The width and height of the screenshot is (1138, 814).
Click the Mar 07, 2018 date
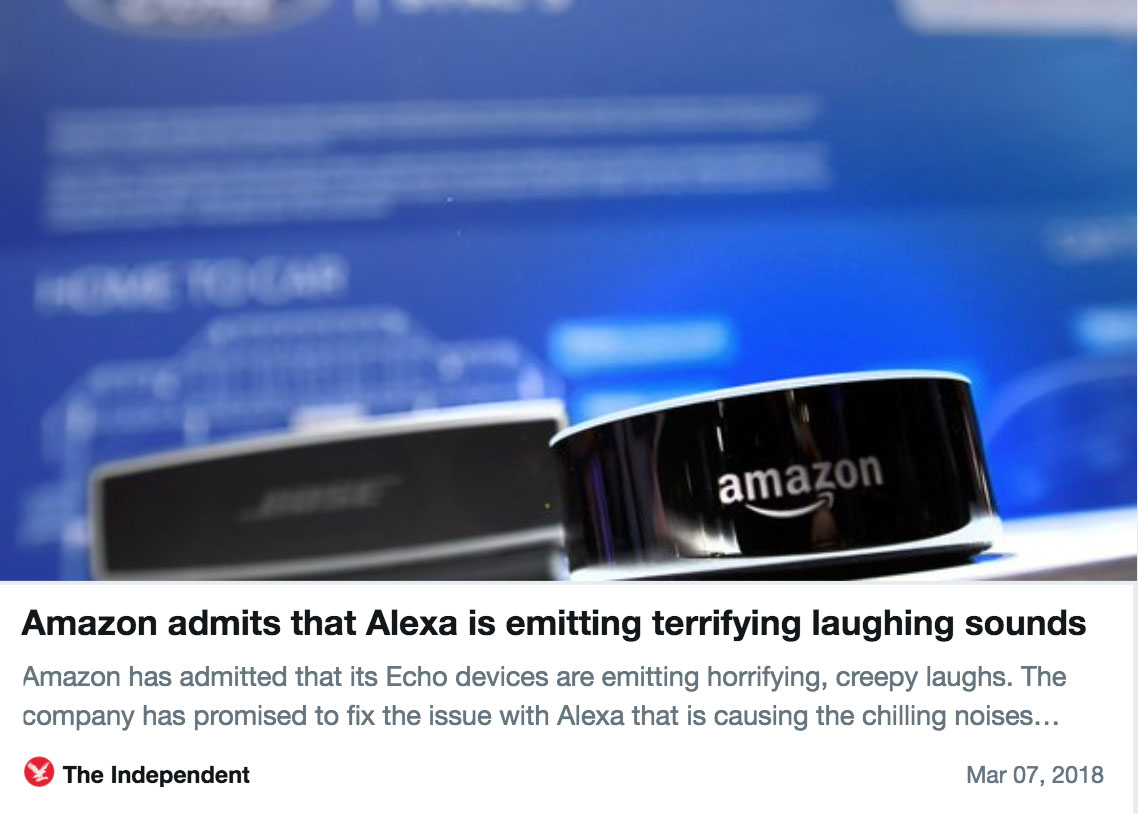[x=1034, y=775]
